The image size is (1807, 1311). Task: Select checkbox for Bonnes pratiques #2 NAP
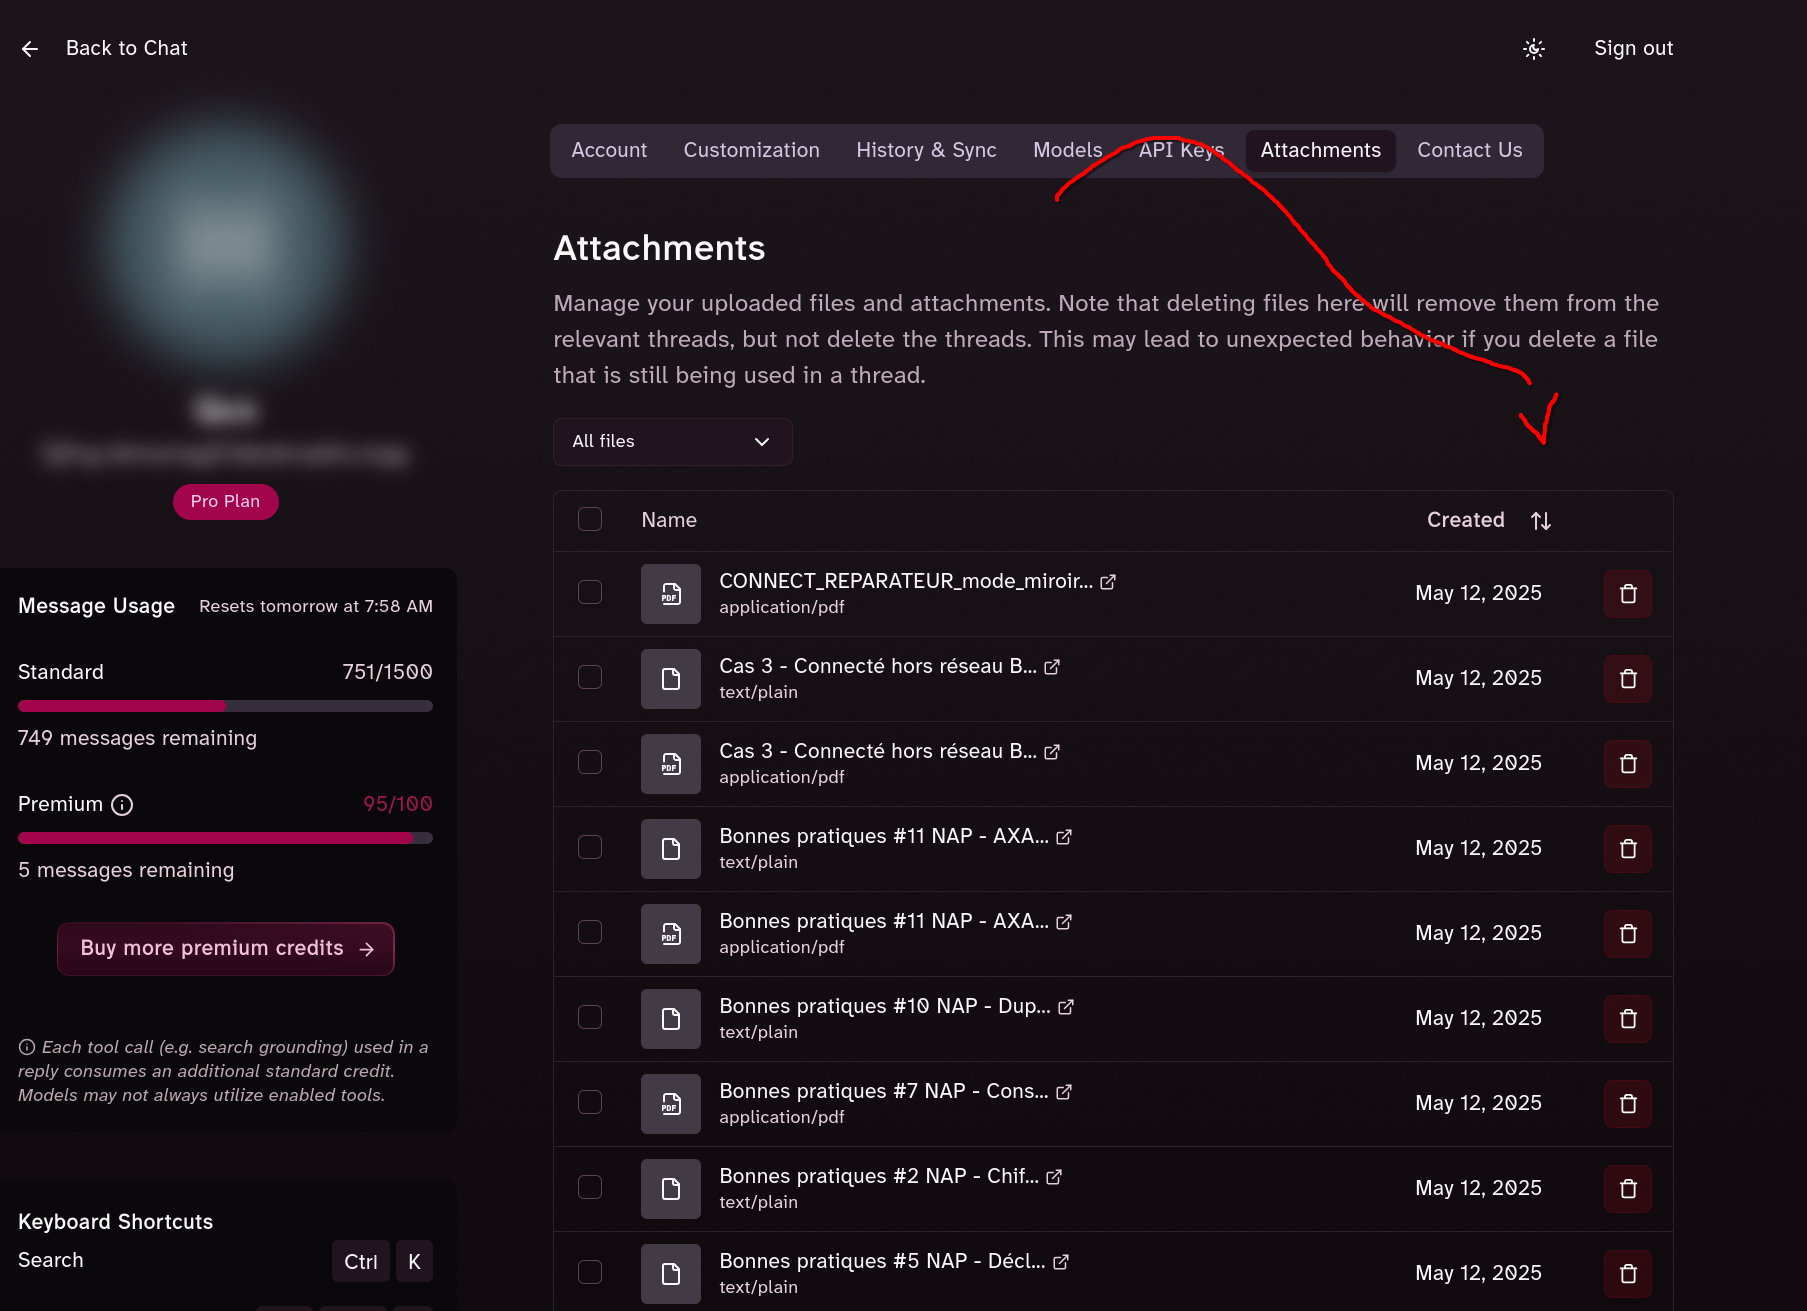(590, 1187)
